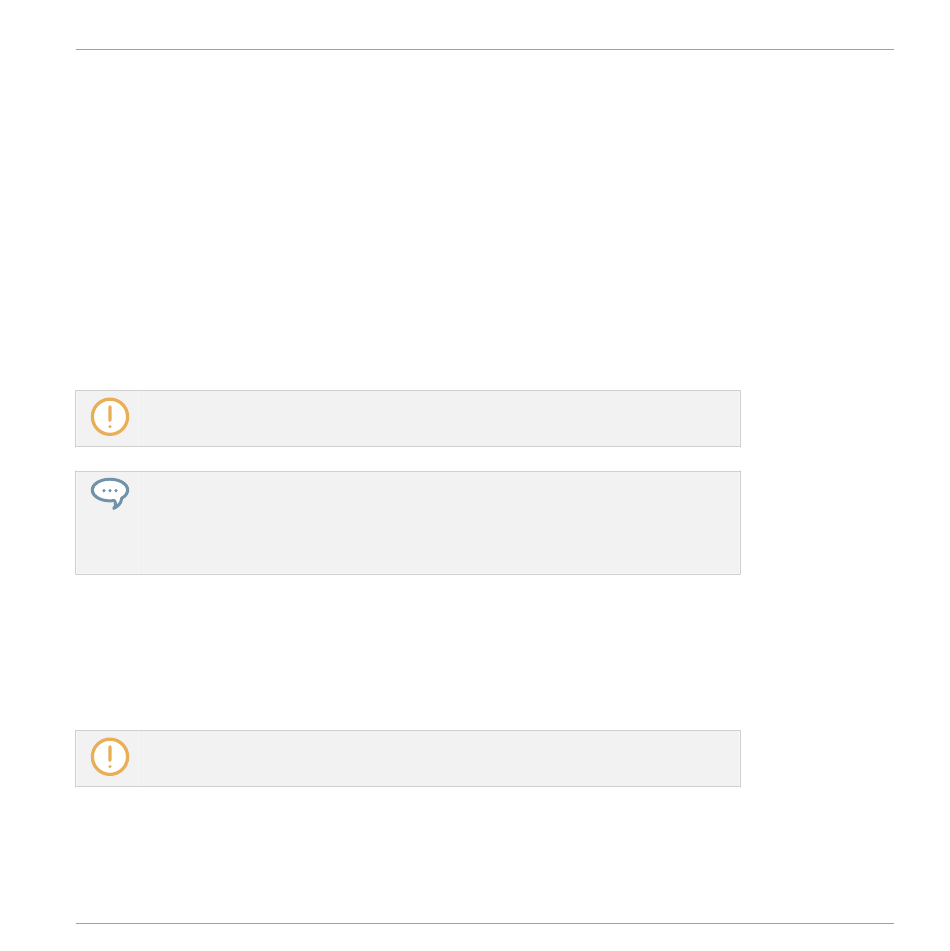Select the three dots inside the speech bubble
The width and height of the screenshot is (950, 951).
point(110,490)
